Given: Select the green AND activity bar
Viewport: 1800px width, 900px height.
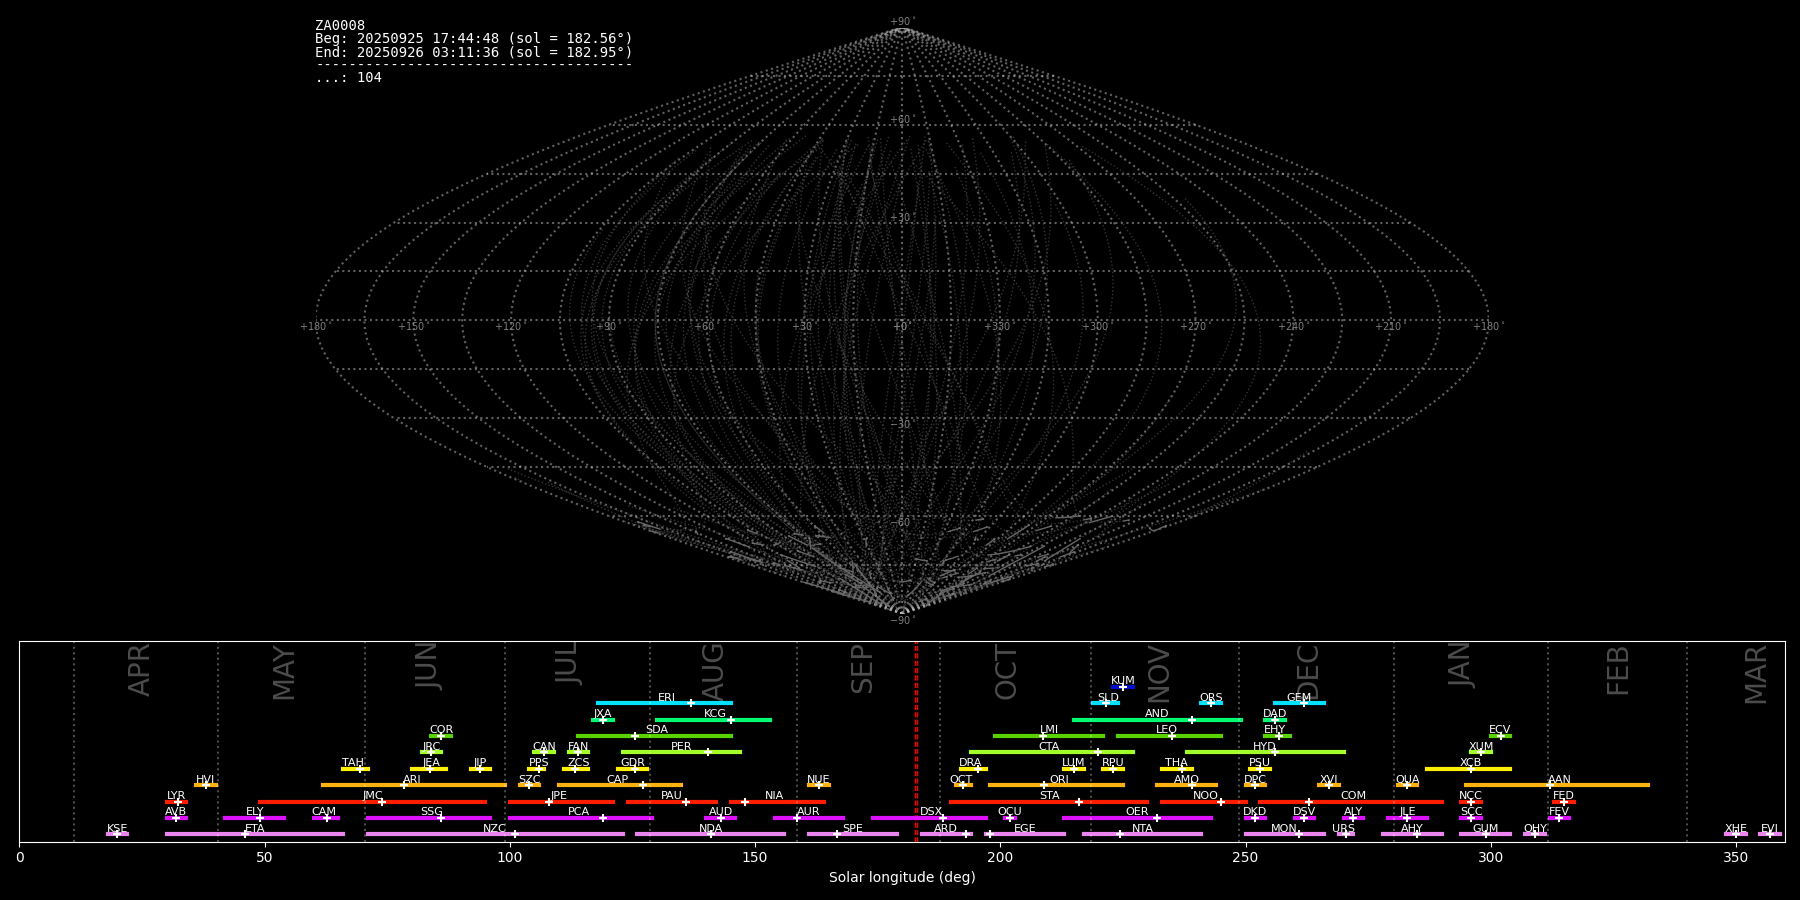Looking at the screenshot, I should click(1157, 720).
